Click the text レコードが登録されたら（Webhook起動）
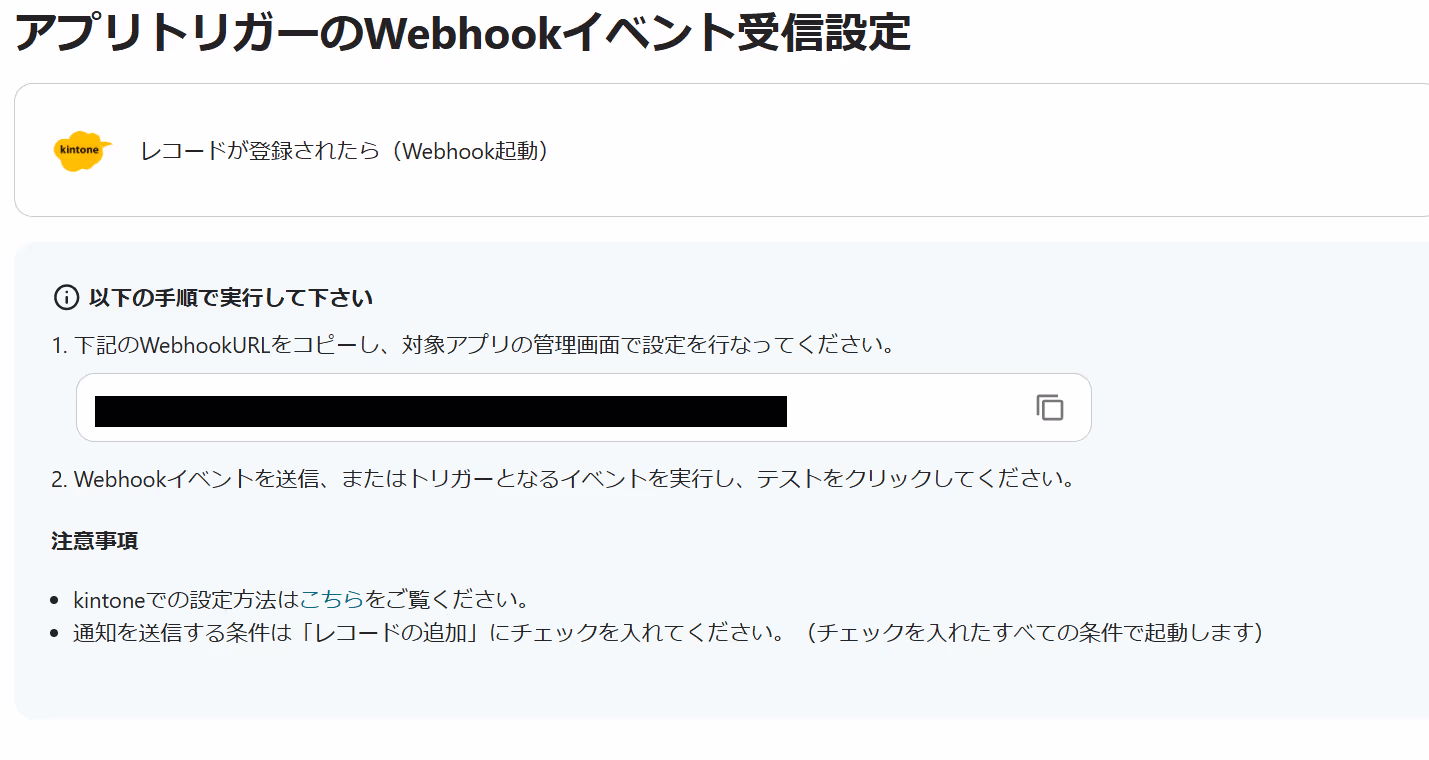The height and width of the screenshot is (760, 1429). pos(345,151)
